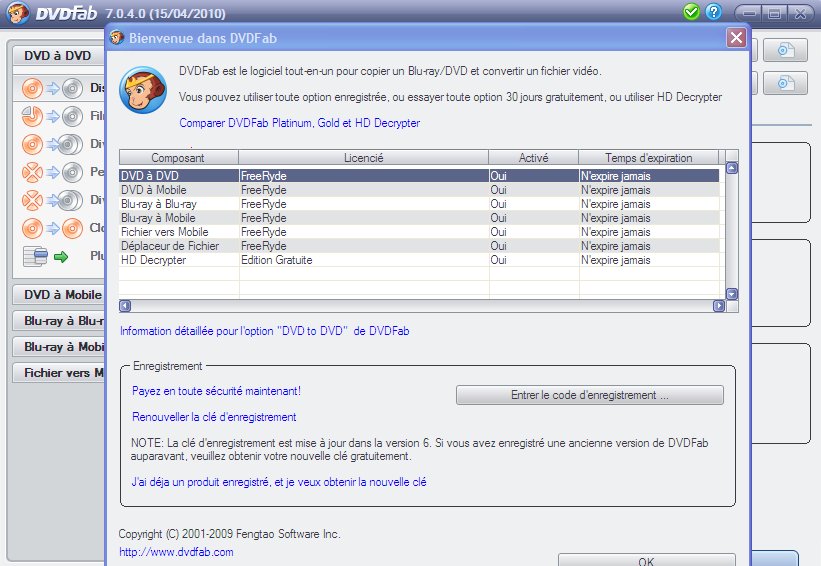821x566 pixels.
Task: Open the DVD à Mobile sidebar section
Action: [58, 295]
